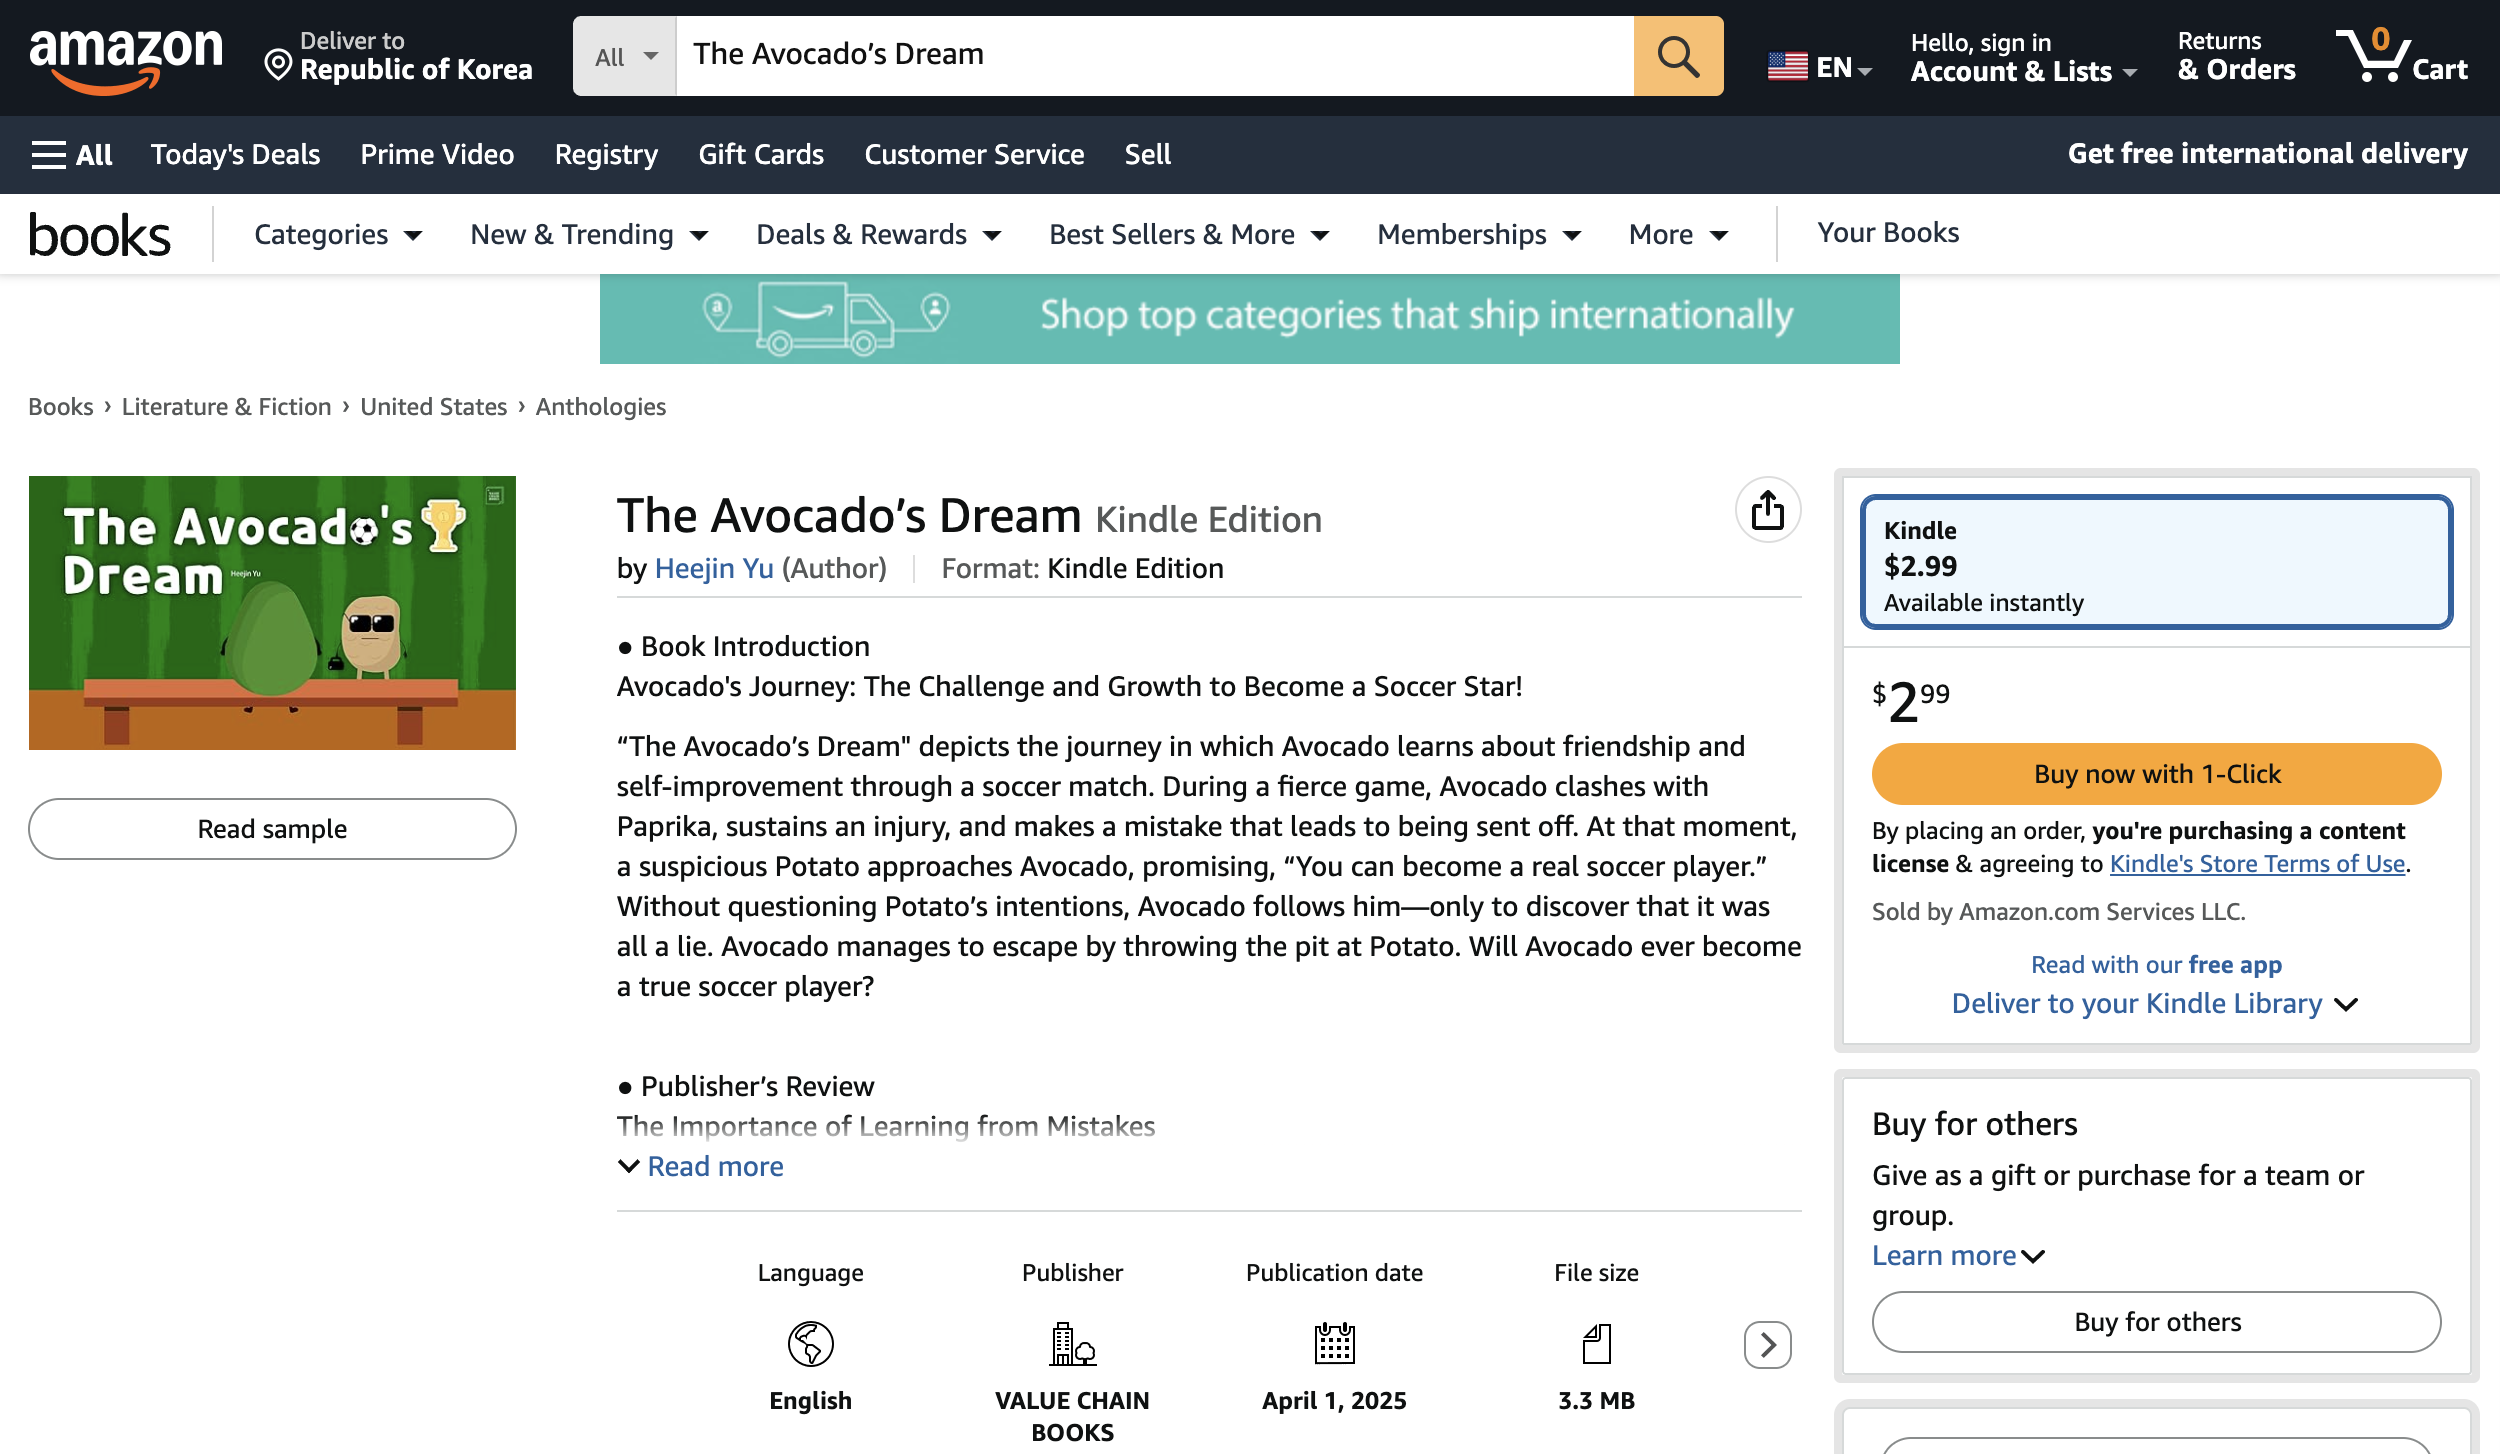The image size is (2500, 1454).
Task: Expand the Memberships dropdown
Action: [x=1479, y=235]
